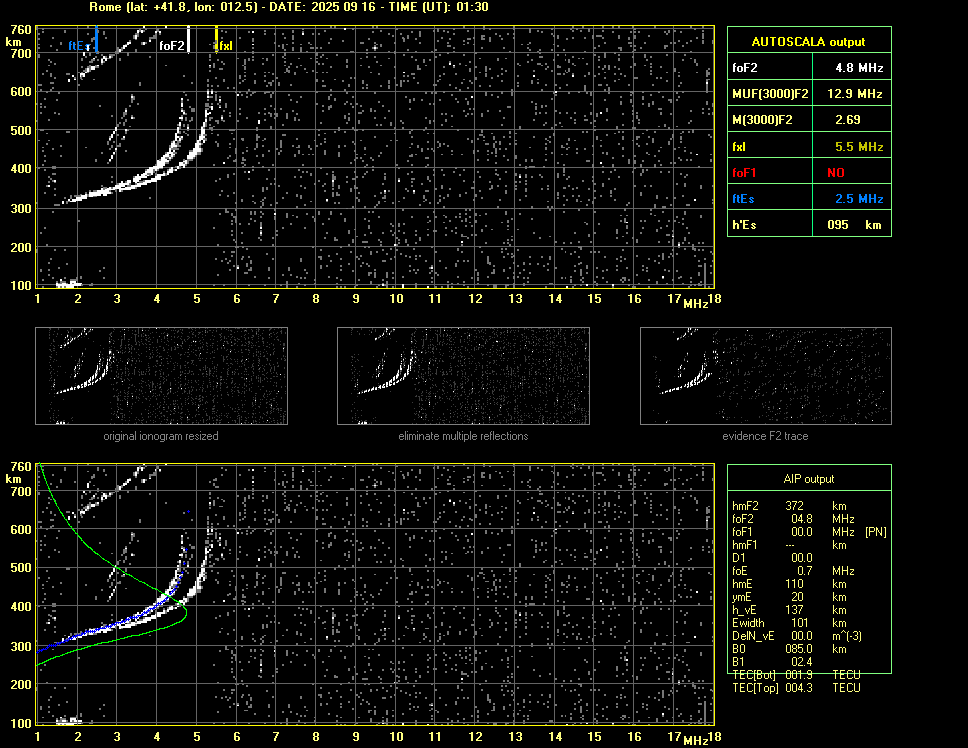Click the 760 km axis label on the top ionogram
Screen dimensions: 968x748
click(x=21, y=30)
